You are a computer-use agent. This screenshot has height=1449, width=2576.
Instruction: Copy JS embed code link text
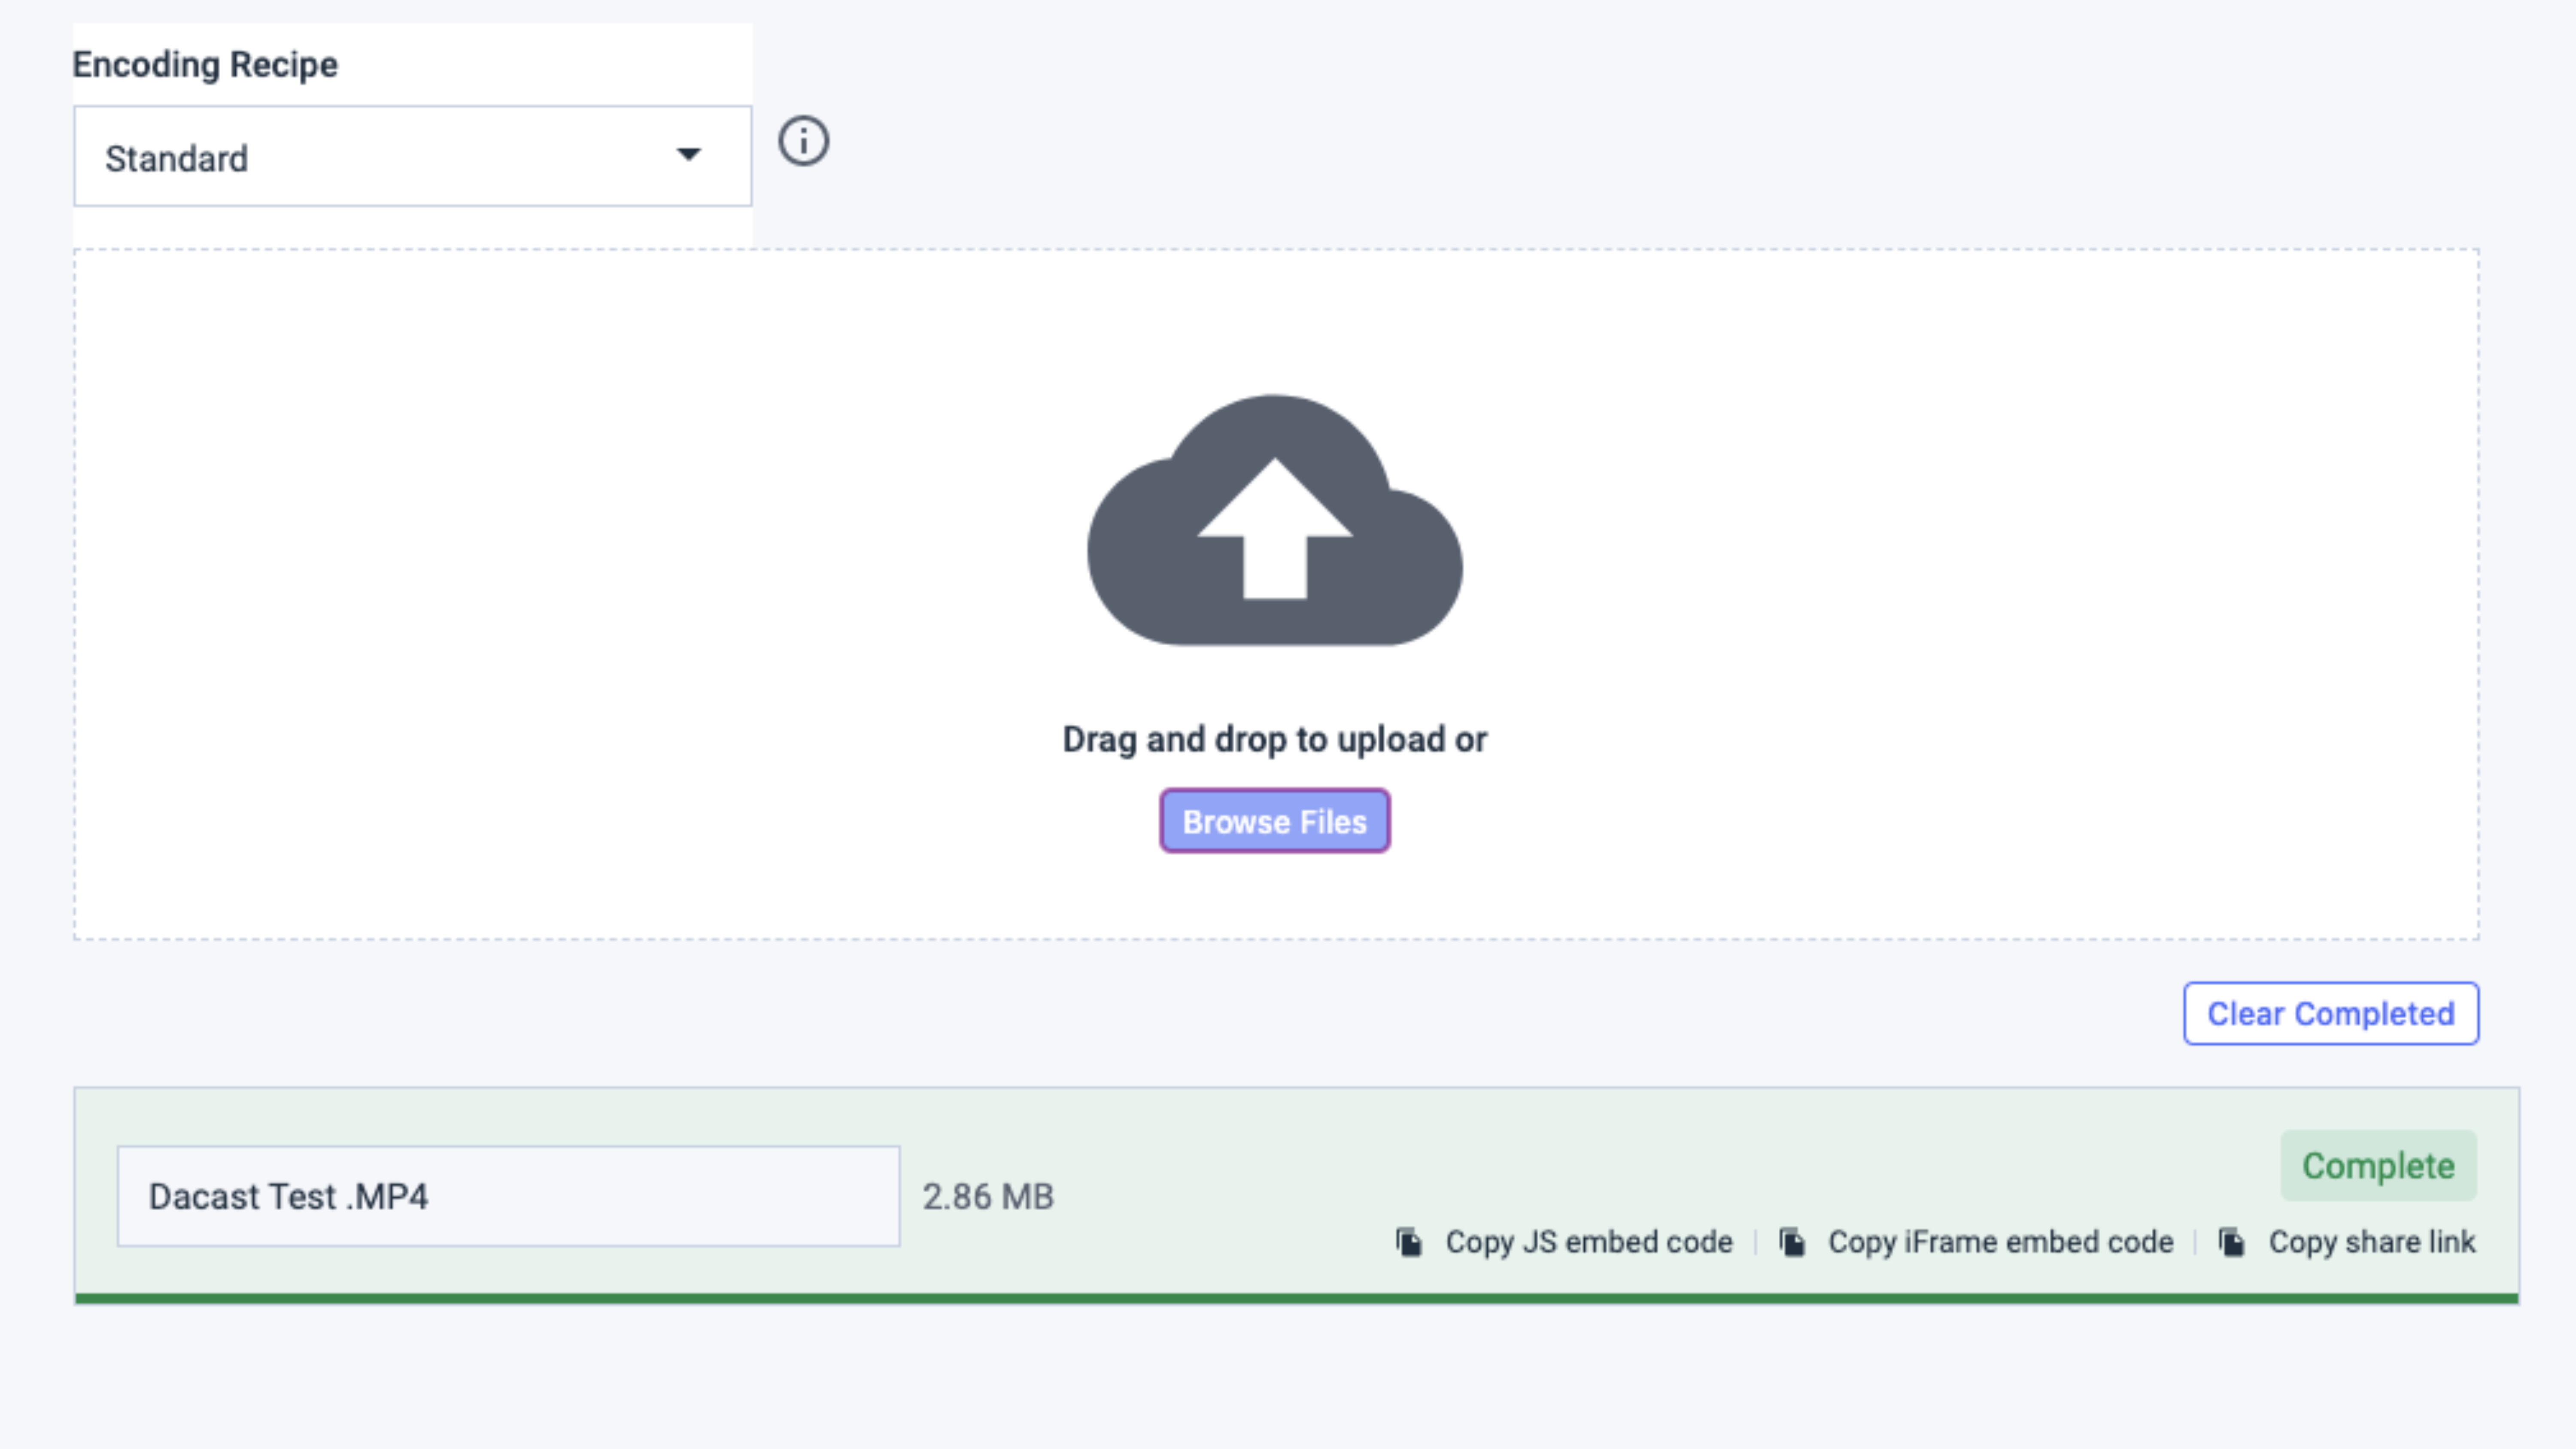pos(1589,1242)
